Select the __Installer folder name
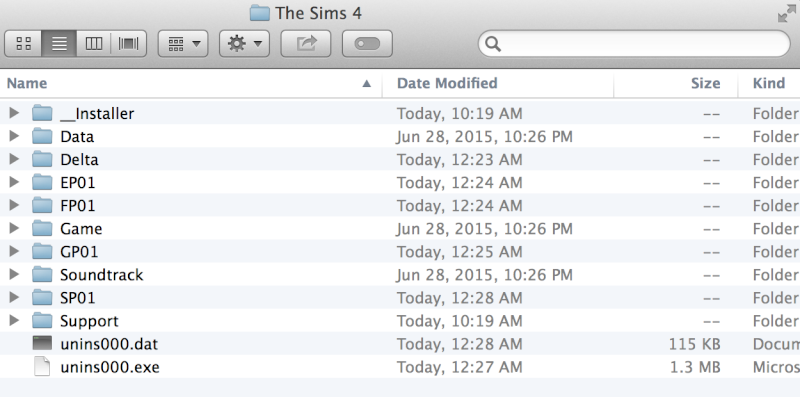 pyautogui.click(x=97, y=113)
